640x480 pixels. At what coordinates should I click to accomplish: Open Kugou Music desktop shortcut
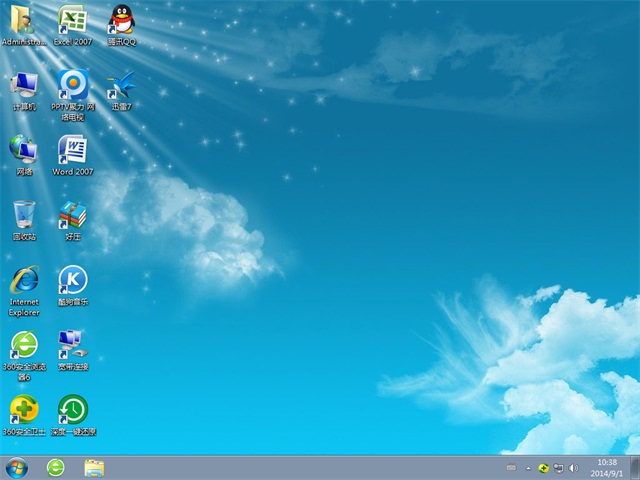pyautogui.click(x=72, y=281)
